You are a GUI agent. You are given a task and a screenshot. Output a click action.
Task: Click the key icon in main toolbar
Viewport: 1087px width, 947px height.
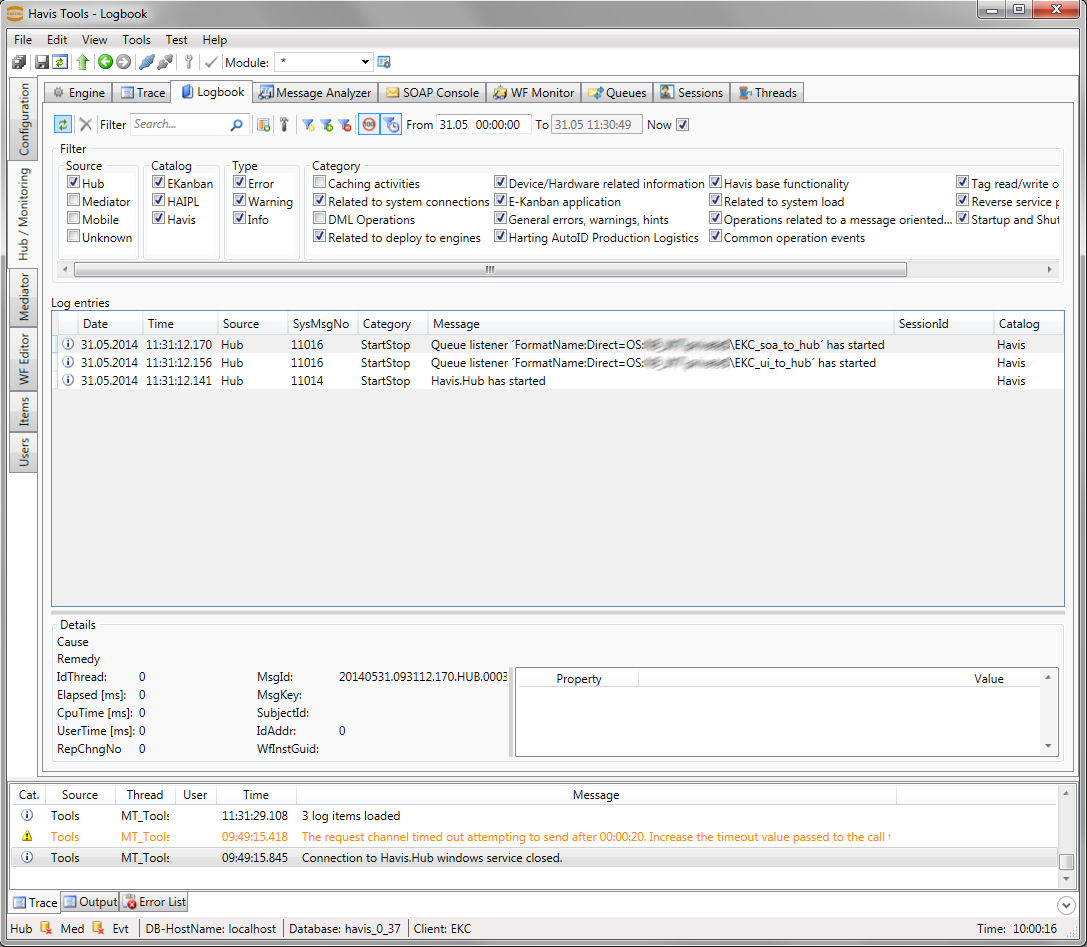(188, 63)
